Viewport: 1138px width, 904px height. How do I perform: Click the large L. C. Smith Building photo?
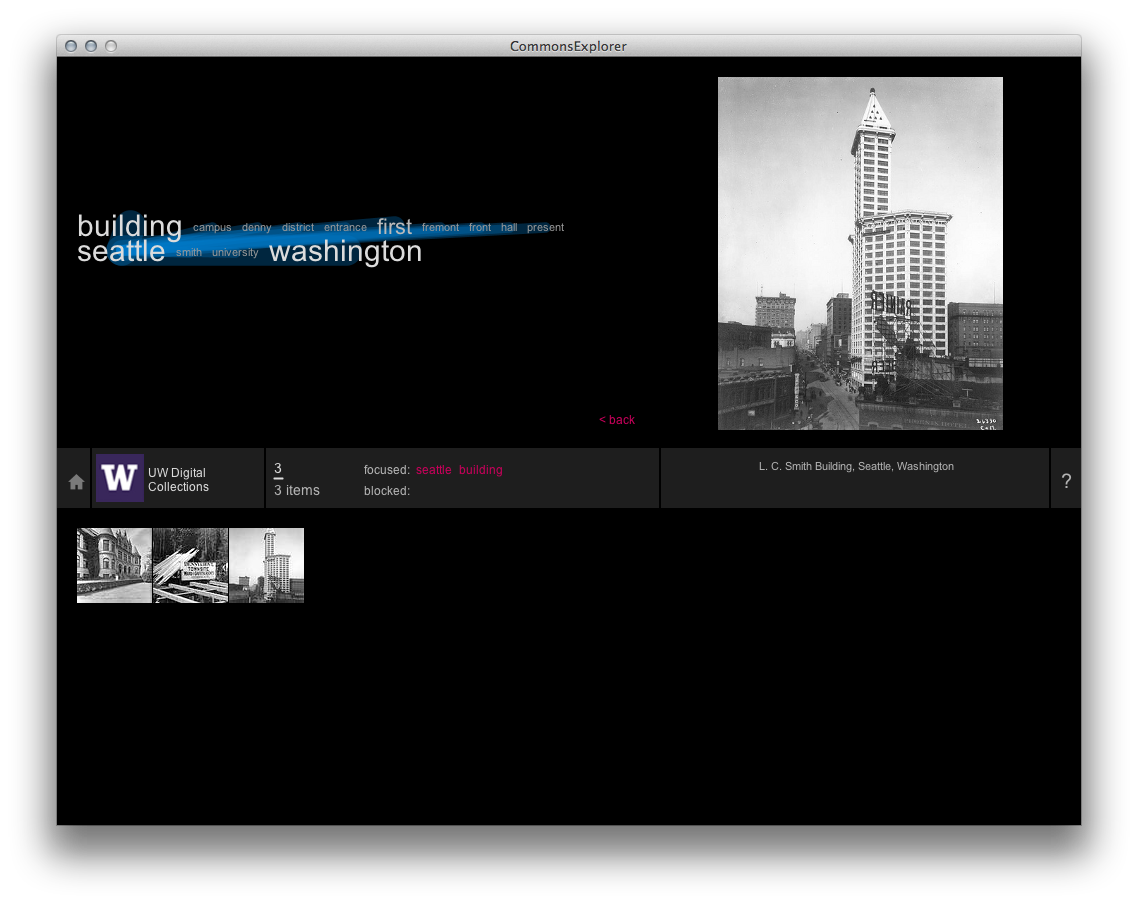(860, 253)
